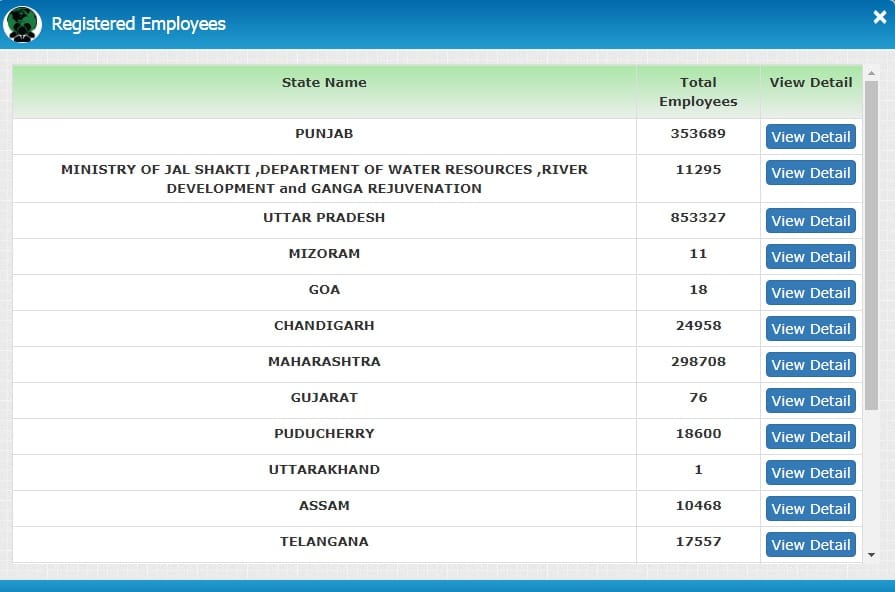View detail for TELANGANA
The width and height of the screenshot is (895, 592).
pos(811,544)
